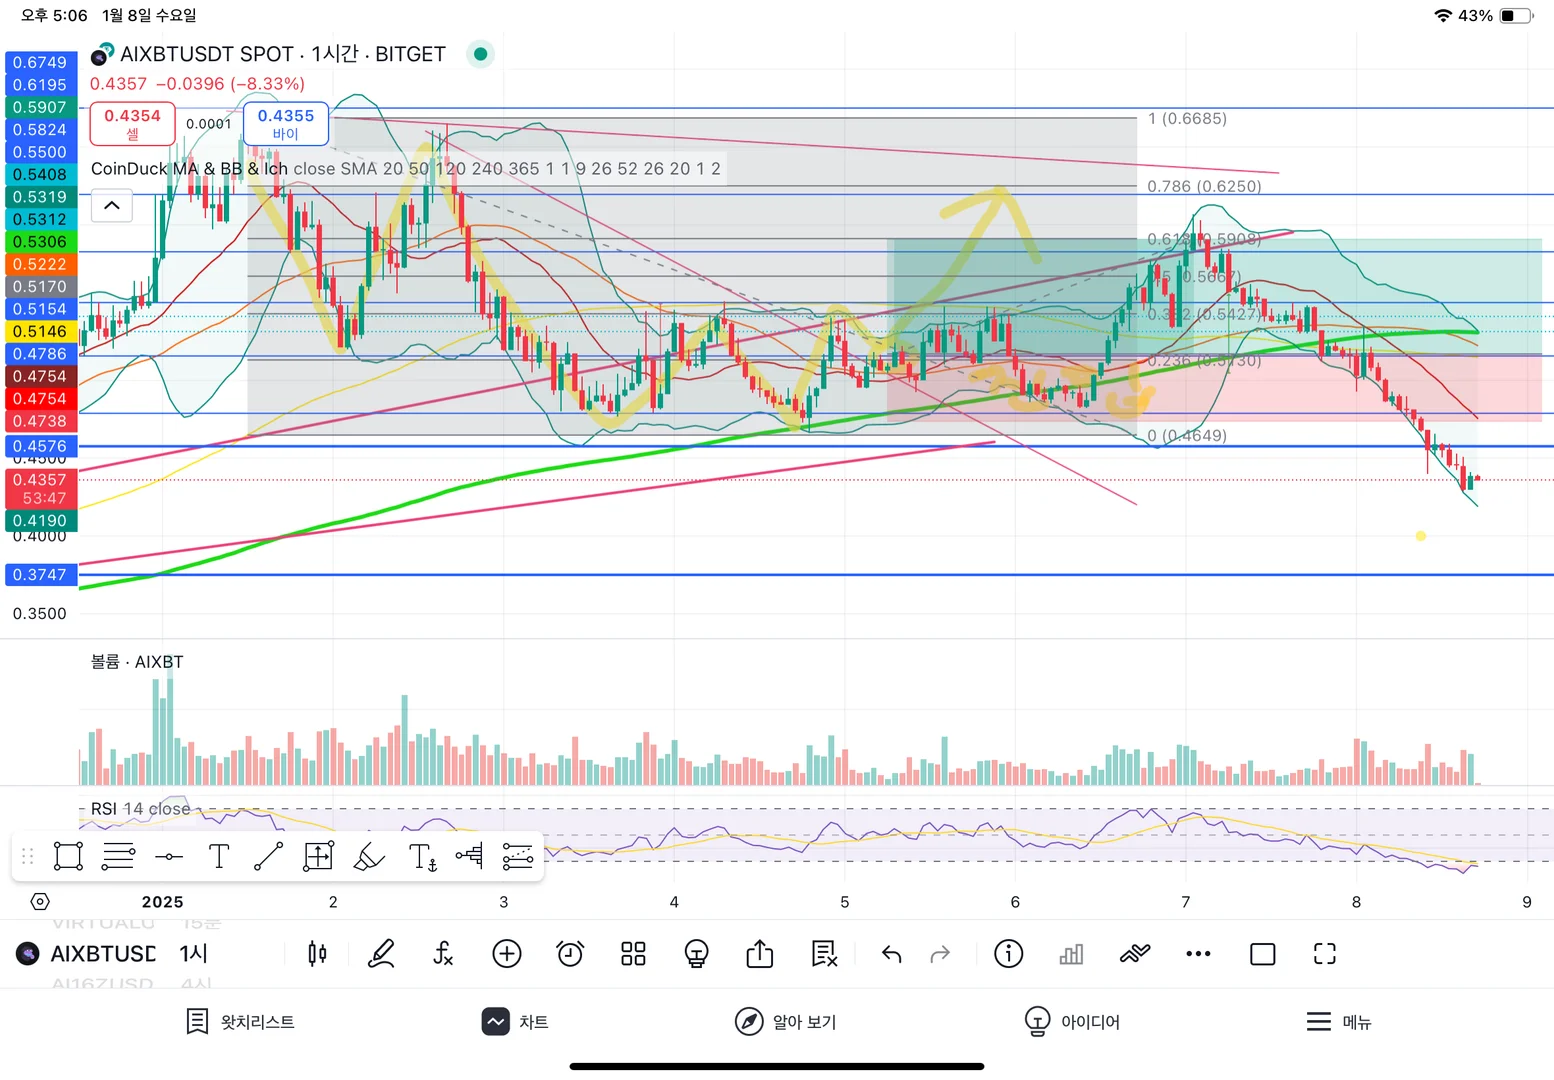This screenshot has height=1080, width=1554.
Task: Pick the horizontal-bars profile drawing tool
Action: [469, 856]
